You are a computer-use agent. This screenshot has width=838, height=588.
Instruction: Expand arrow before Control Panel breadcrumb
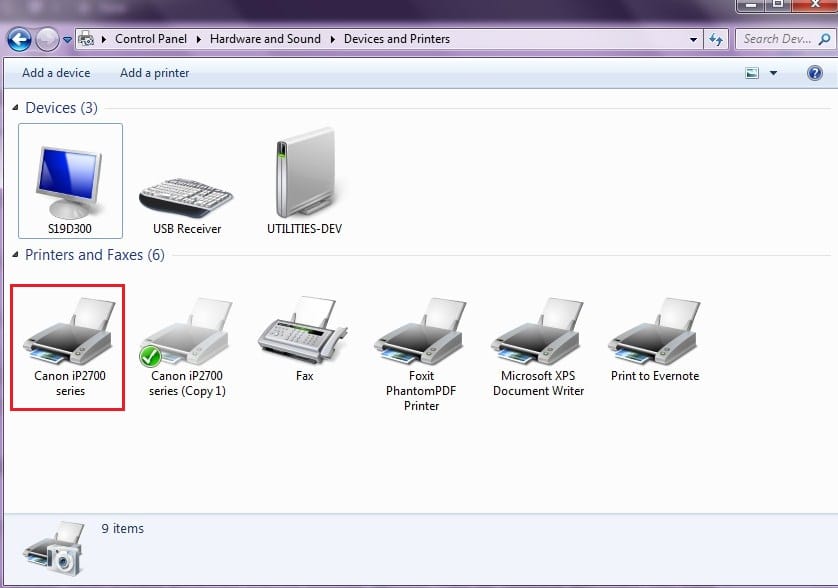[x=104, y=39]
